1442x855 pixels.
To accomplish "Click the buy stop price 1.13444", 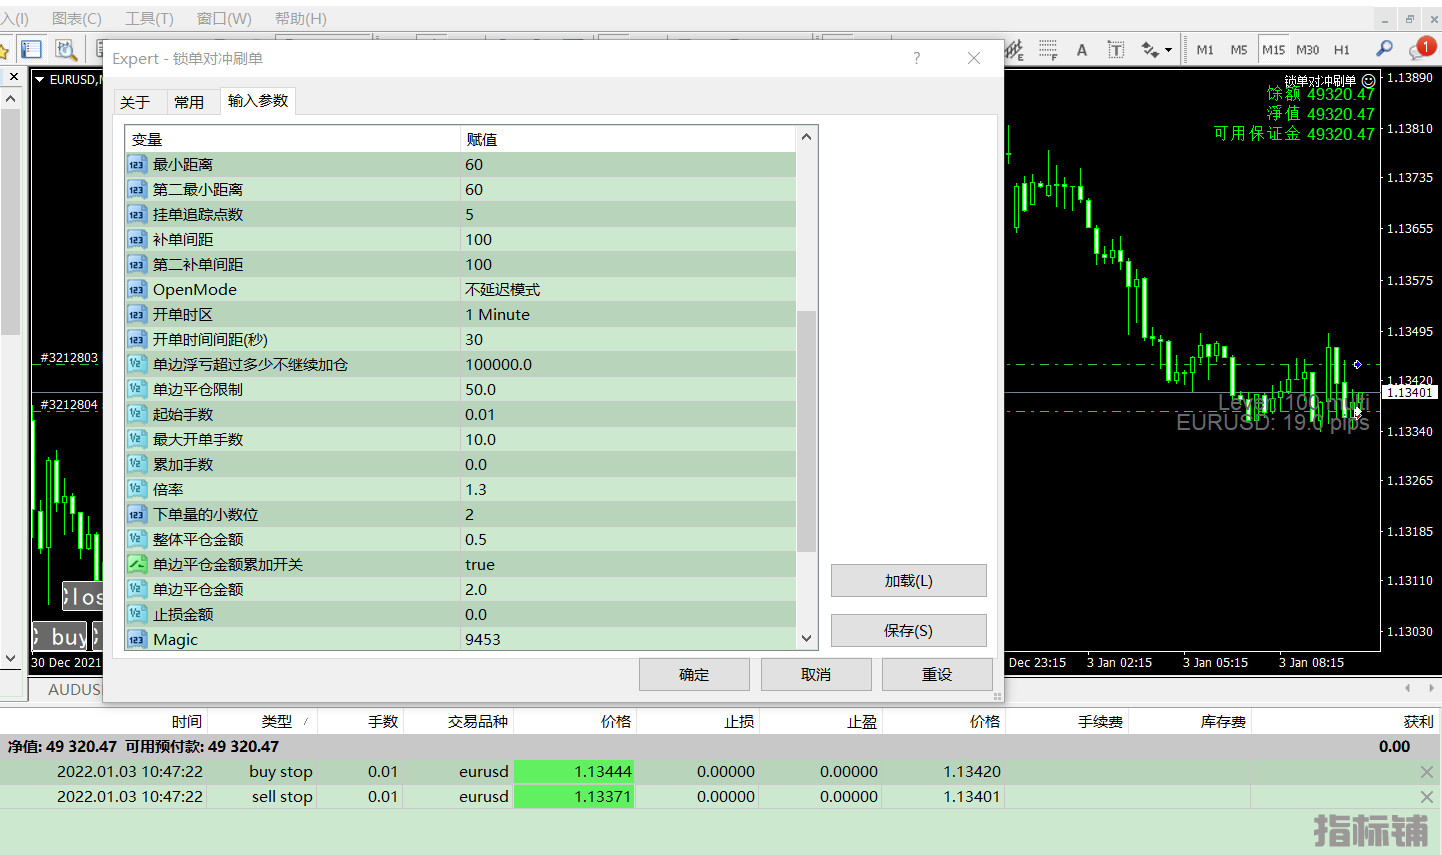I will click(573, 772).
